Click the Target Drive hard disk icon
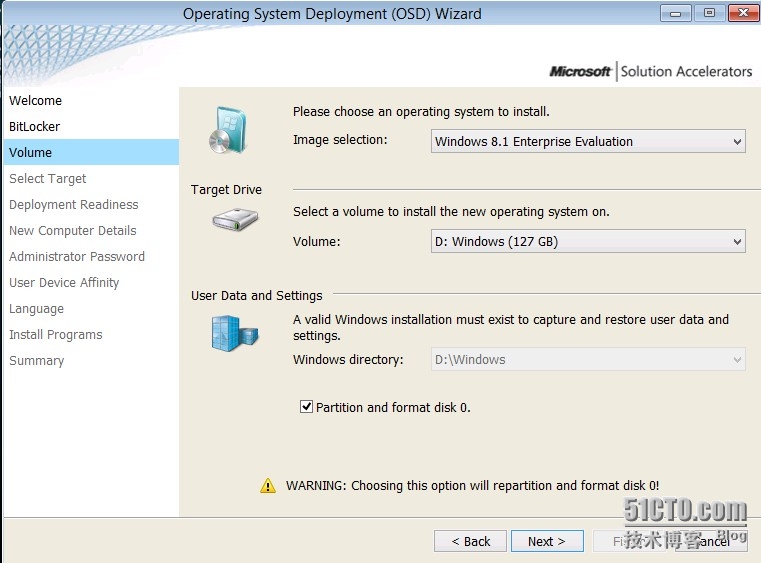Viewport: 761px width, 563px height. pos(235,219)
